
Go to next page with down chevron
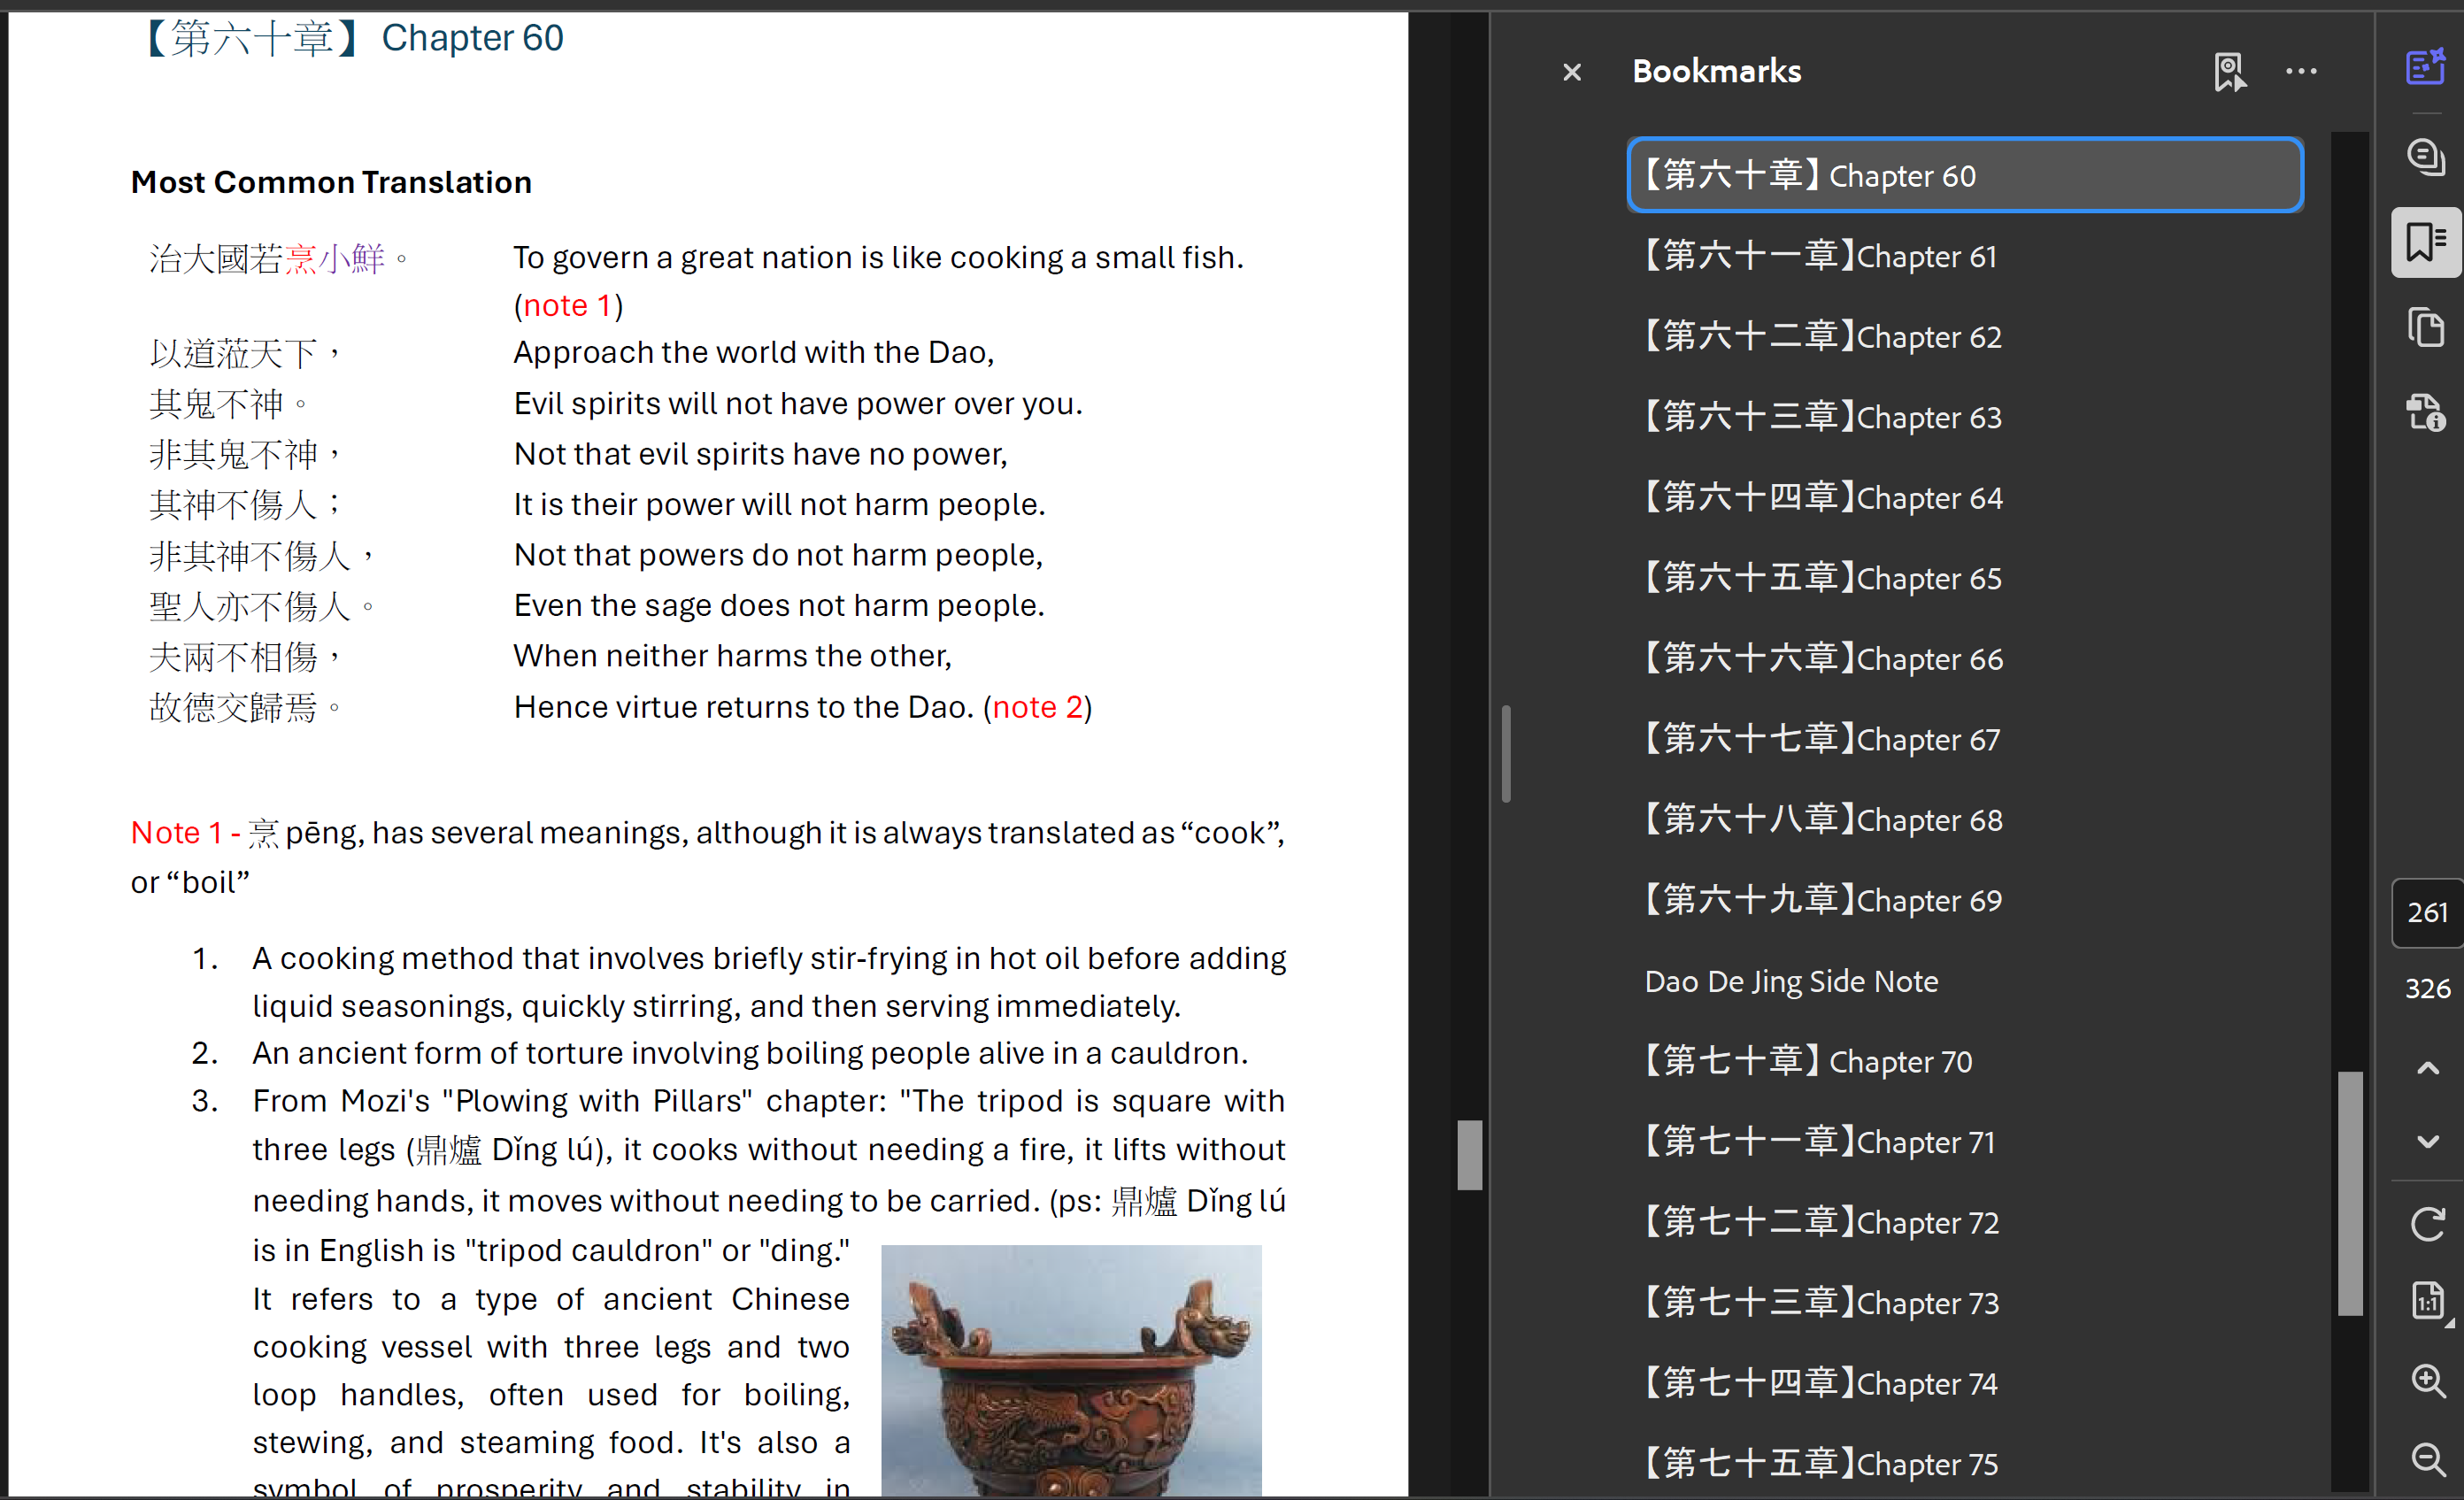point(2426,1142)
